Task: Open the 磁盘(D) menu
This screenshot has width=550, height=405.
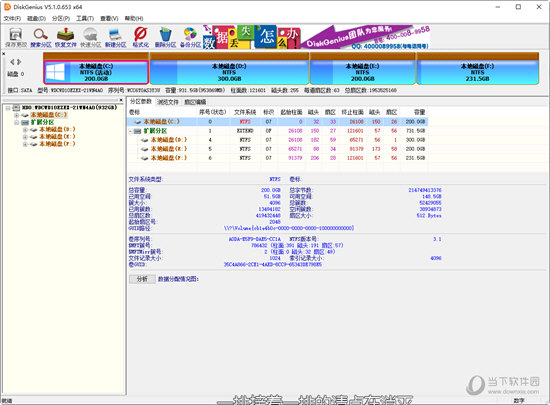Action: (36, 18)
